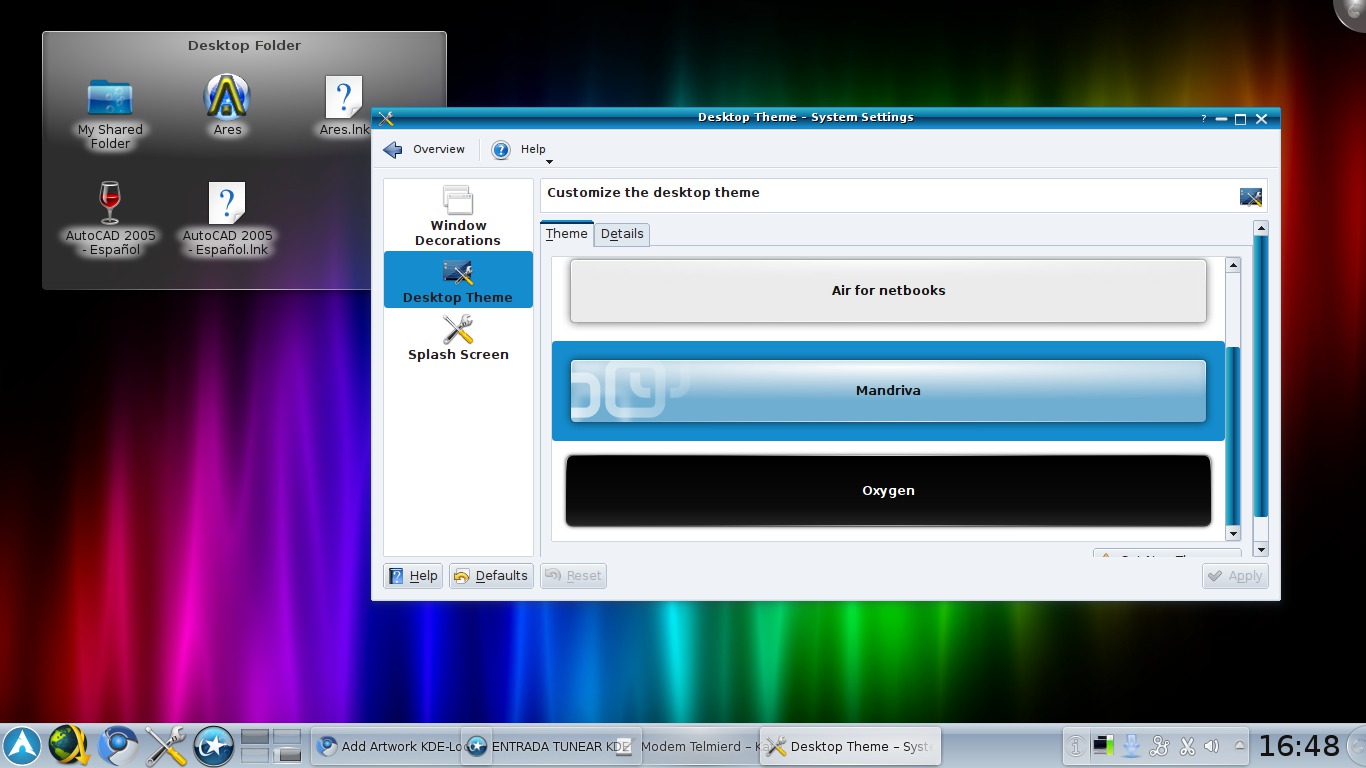Select Desktop Theme sidebar entry
This screenshot has height=768, width=1366.
pyautogui.click(x=458, y=280)
